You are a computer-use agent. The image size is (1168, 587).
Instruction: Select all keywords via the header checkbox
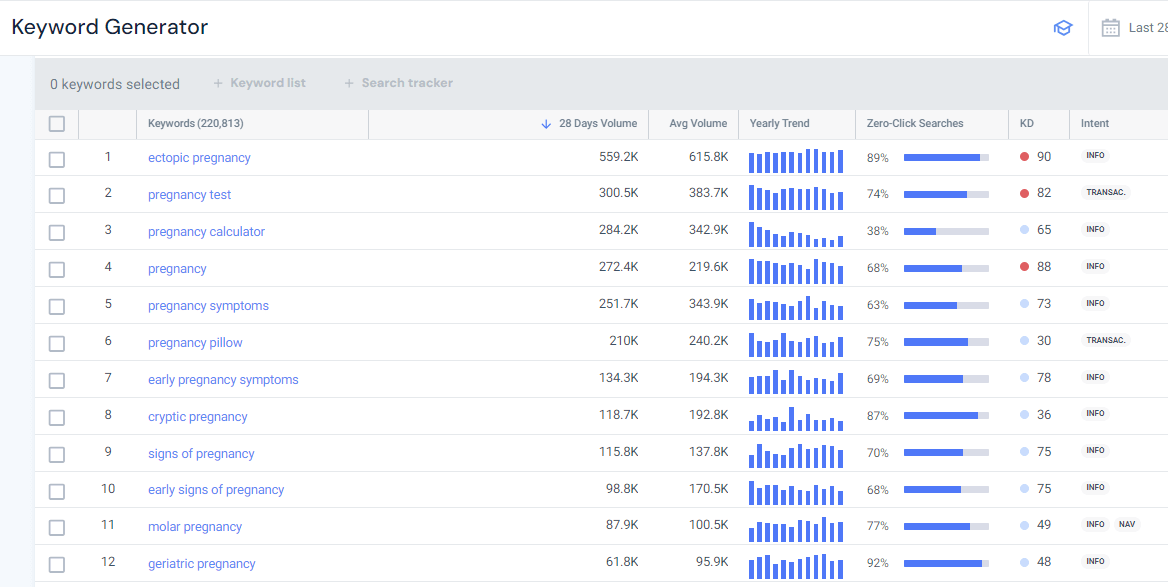(x=57, y=123)
